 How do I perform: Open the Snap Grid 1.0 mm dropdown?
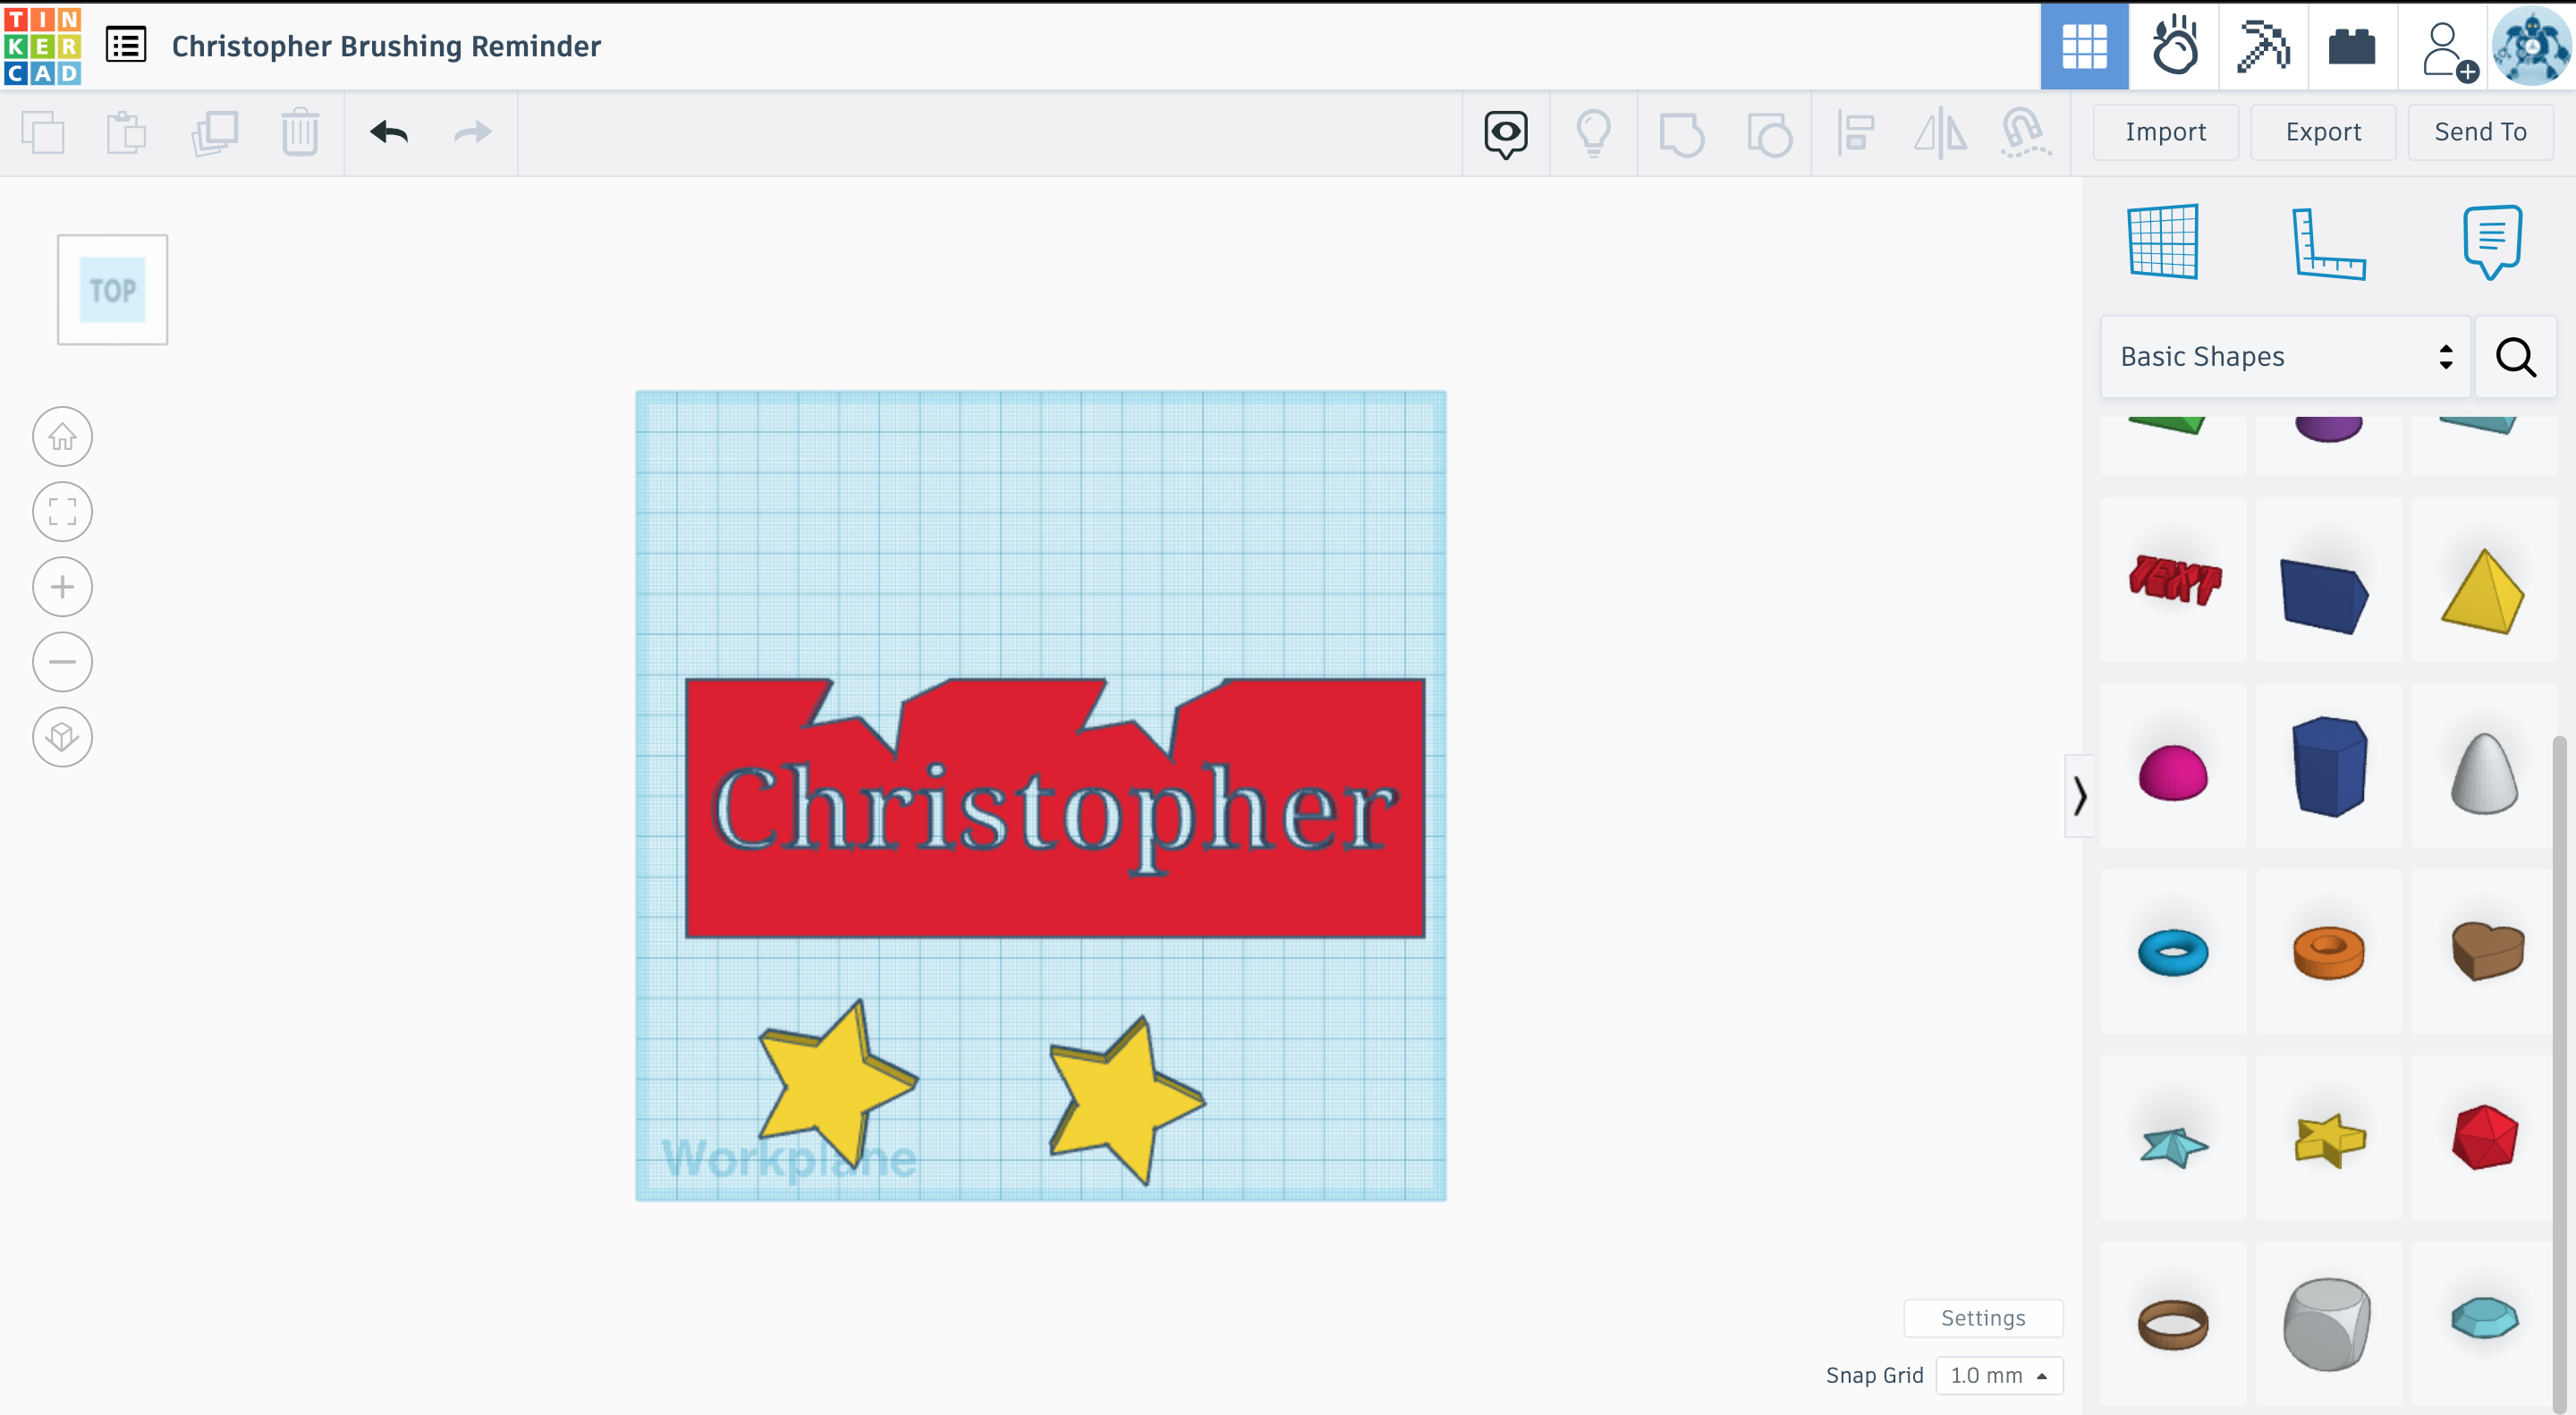(x=1999, y=1375)
